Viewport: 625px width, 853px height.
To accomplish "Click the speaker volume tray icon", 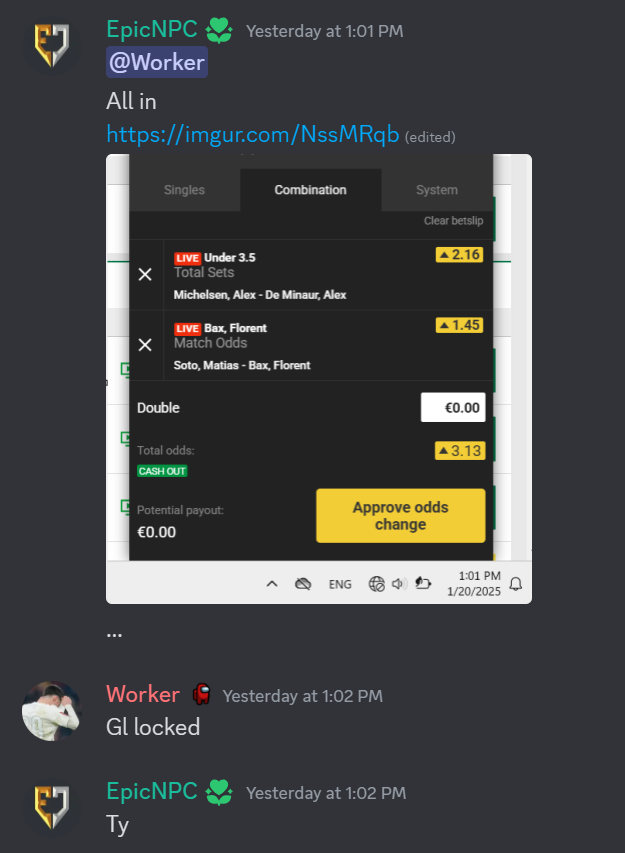I will tap(400, 584).
